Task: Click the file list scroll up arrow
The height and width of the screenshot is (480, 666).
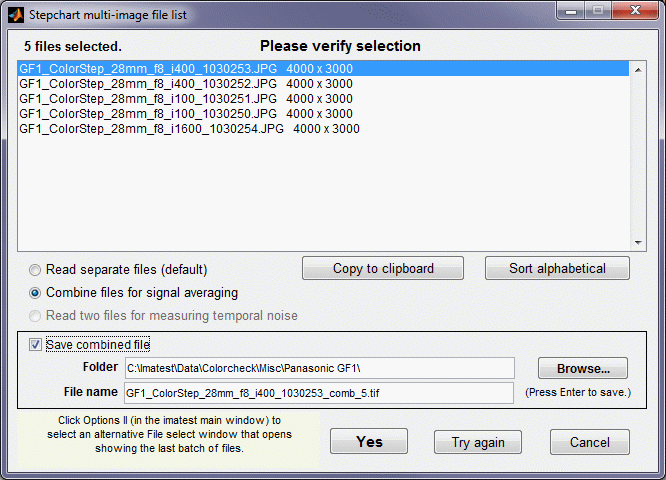Action: pyautogui.click(x=638, y=70)
